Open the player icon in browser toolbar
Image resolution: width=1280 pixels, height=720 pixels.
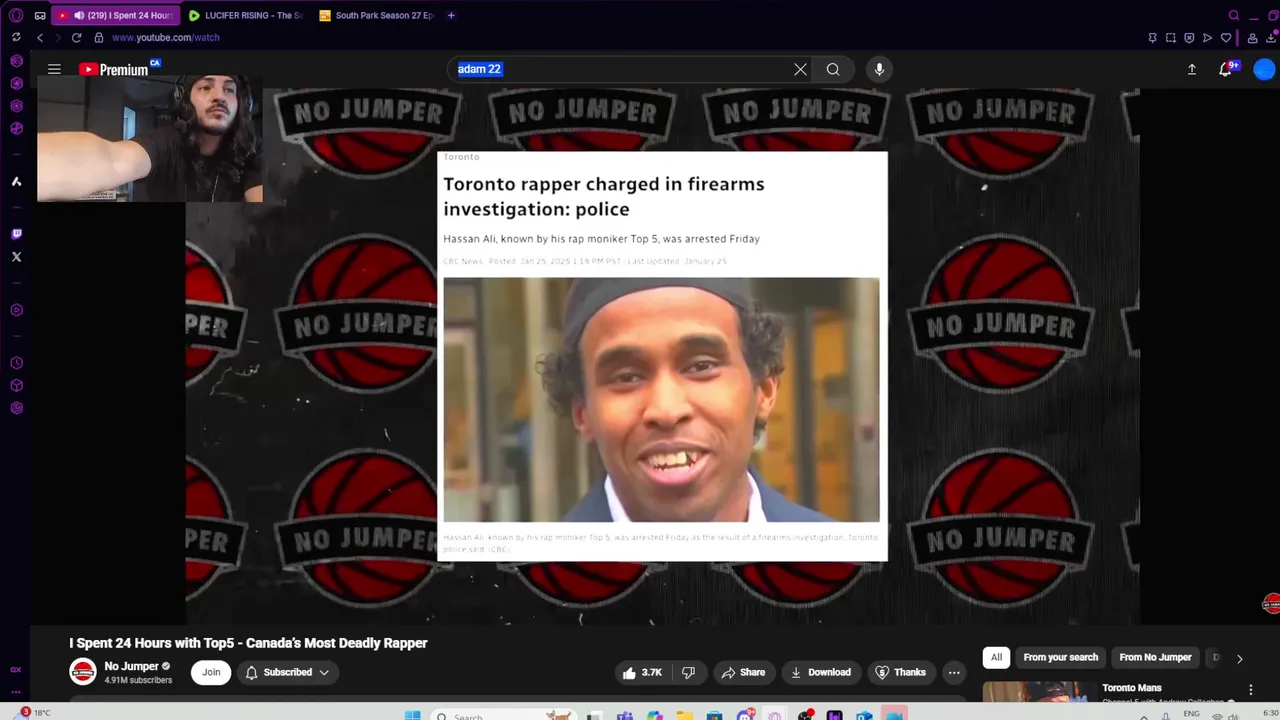(1207, 38)
